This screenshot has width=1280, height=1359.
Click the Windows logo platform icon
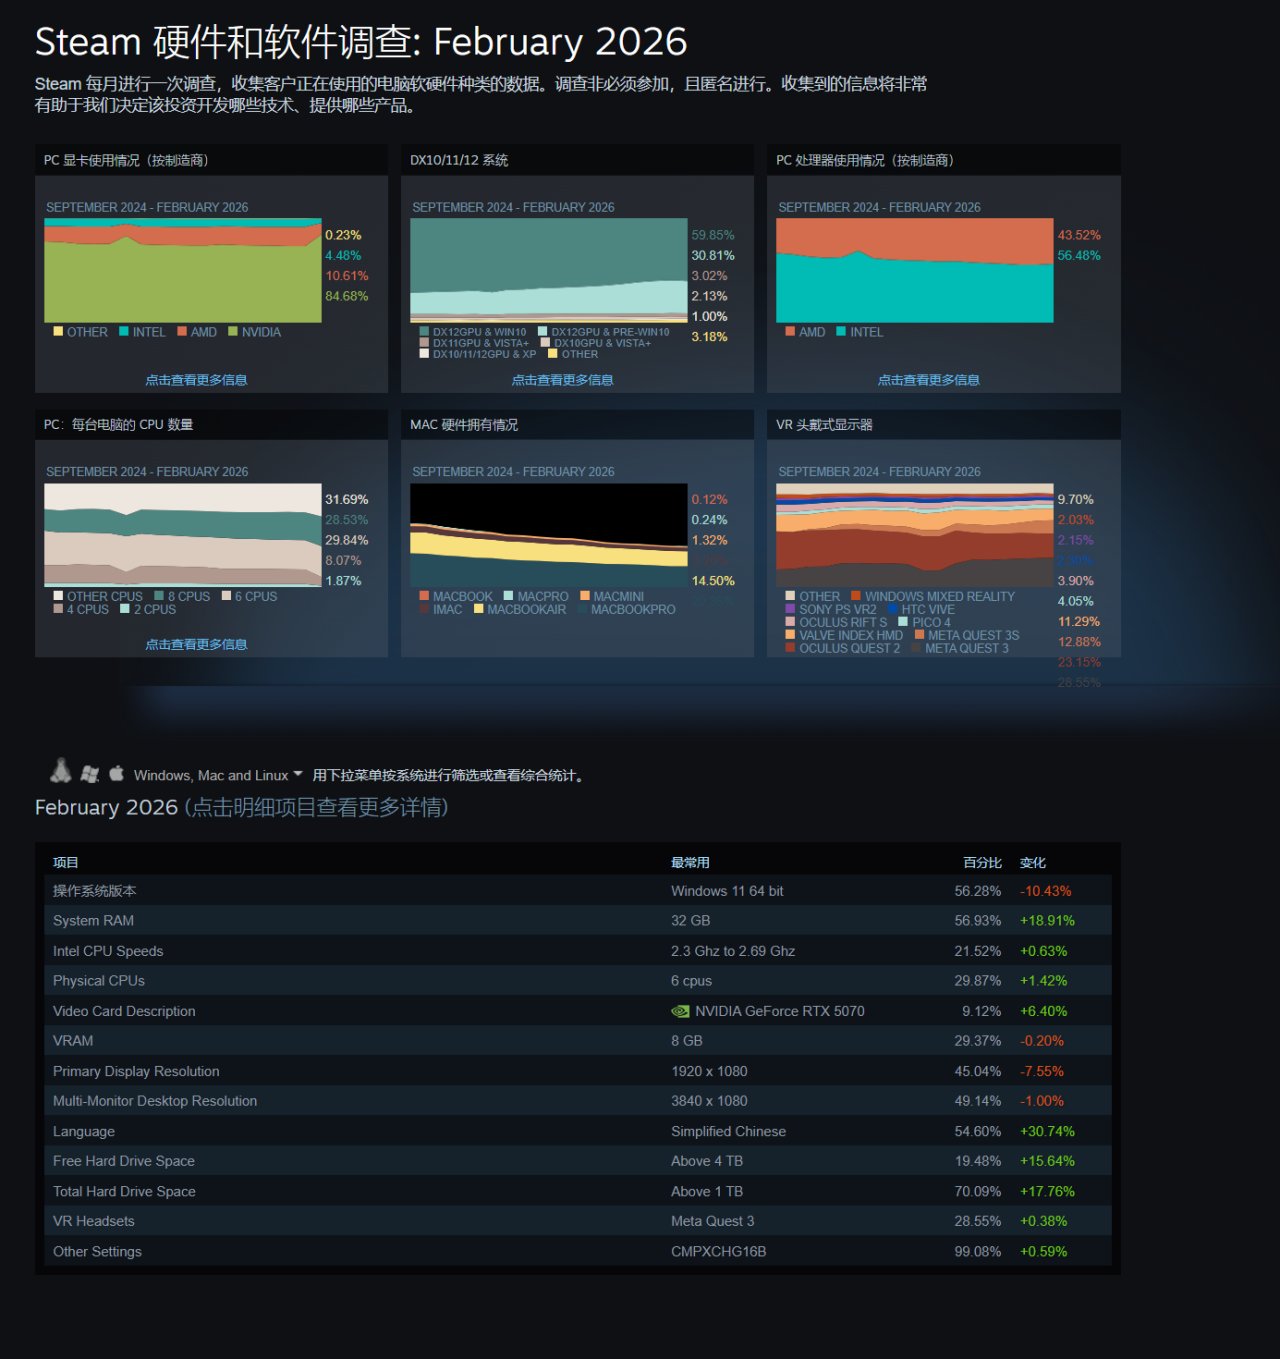pos(90,774)
